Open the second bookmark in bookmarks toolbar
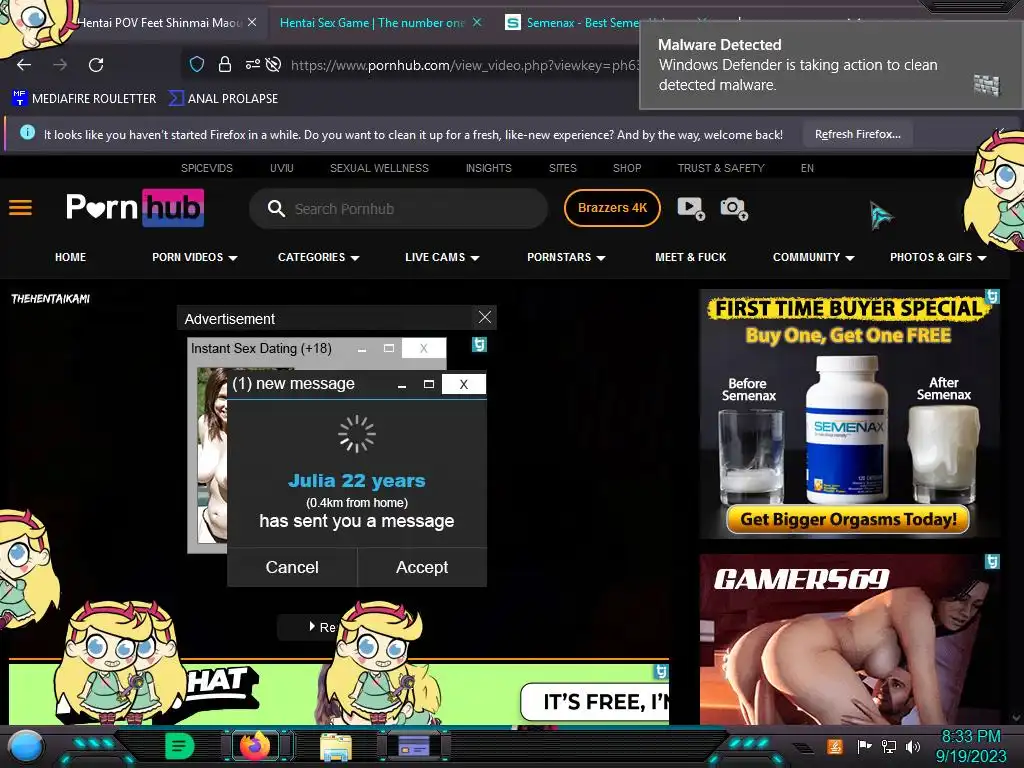This screenshot has width=1024, height=768. [223, 99]
